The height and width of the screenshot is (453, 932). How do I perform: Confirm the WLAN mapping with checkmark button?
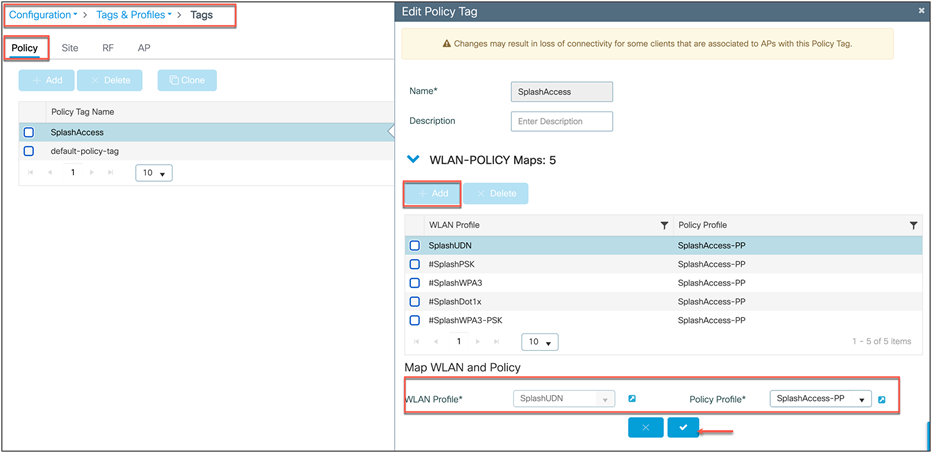pos(684,427)
